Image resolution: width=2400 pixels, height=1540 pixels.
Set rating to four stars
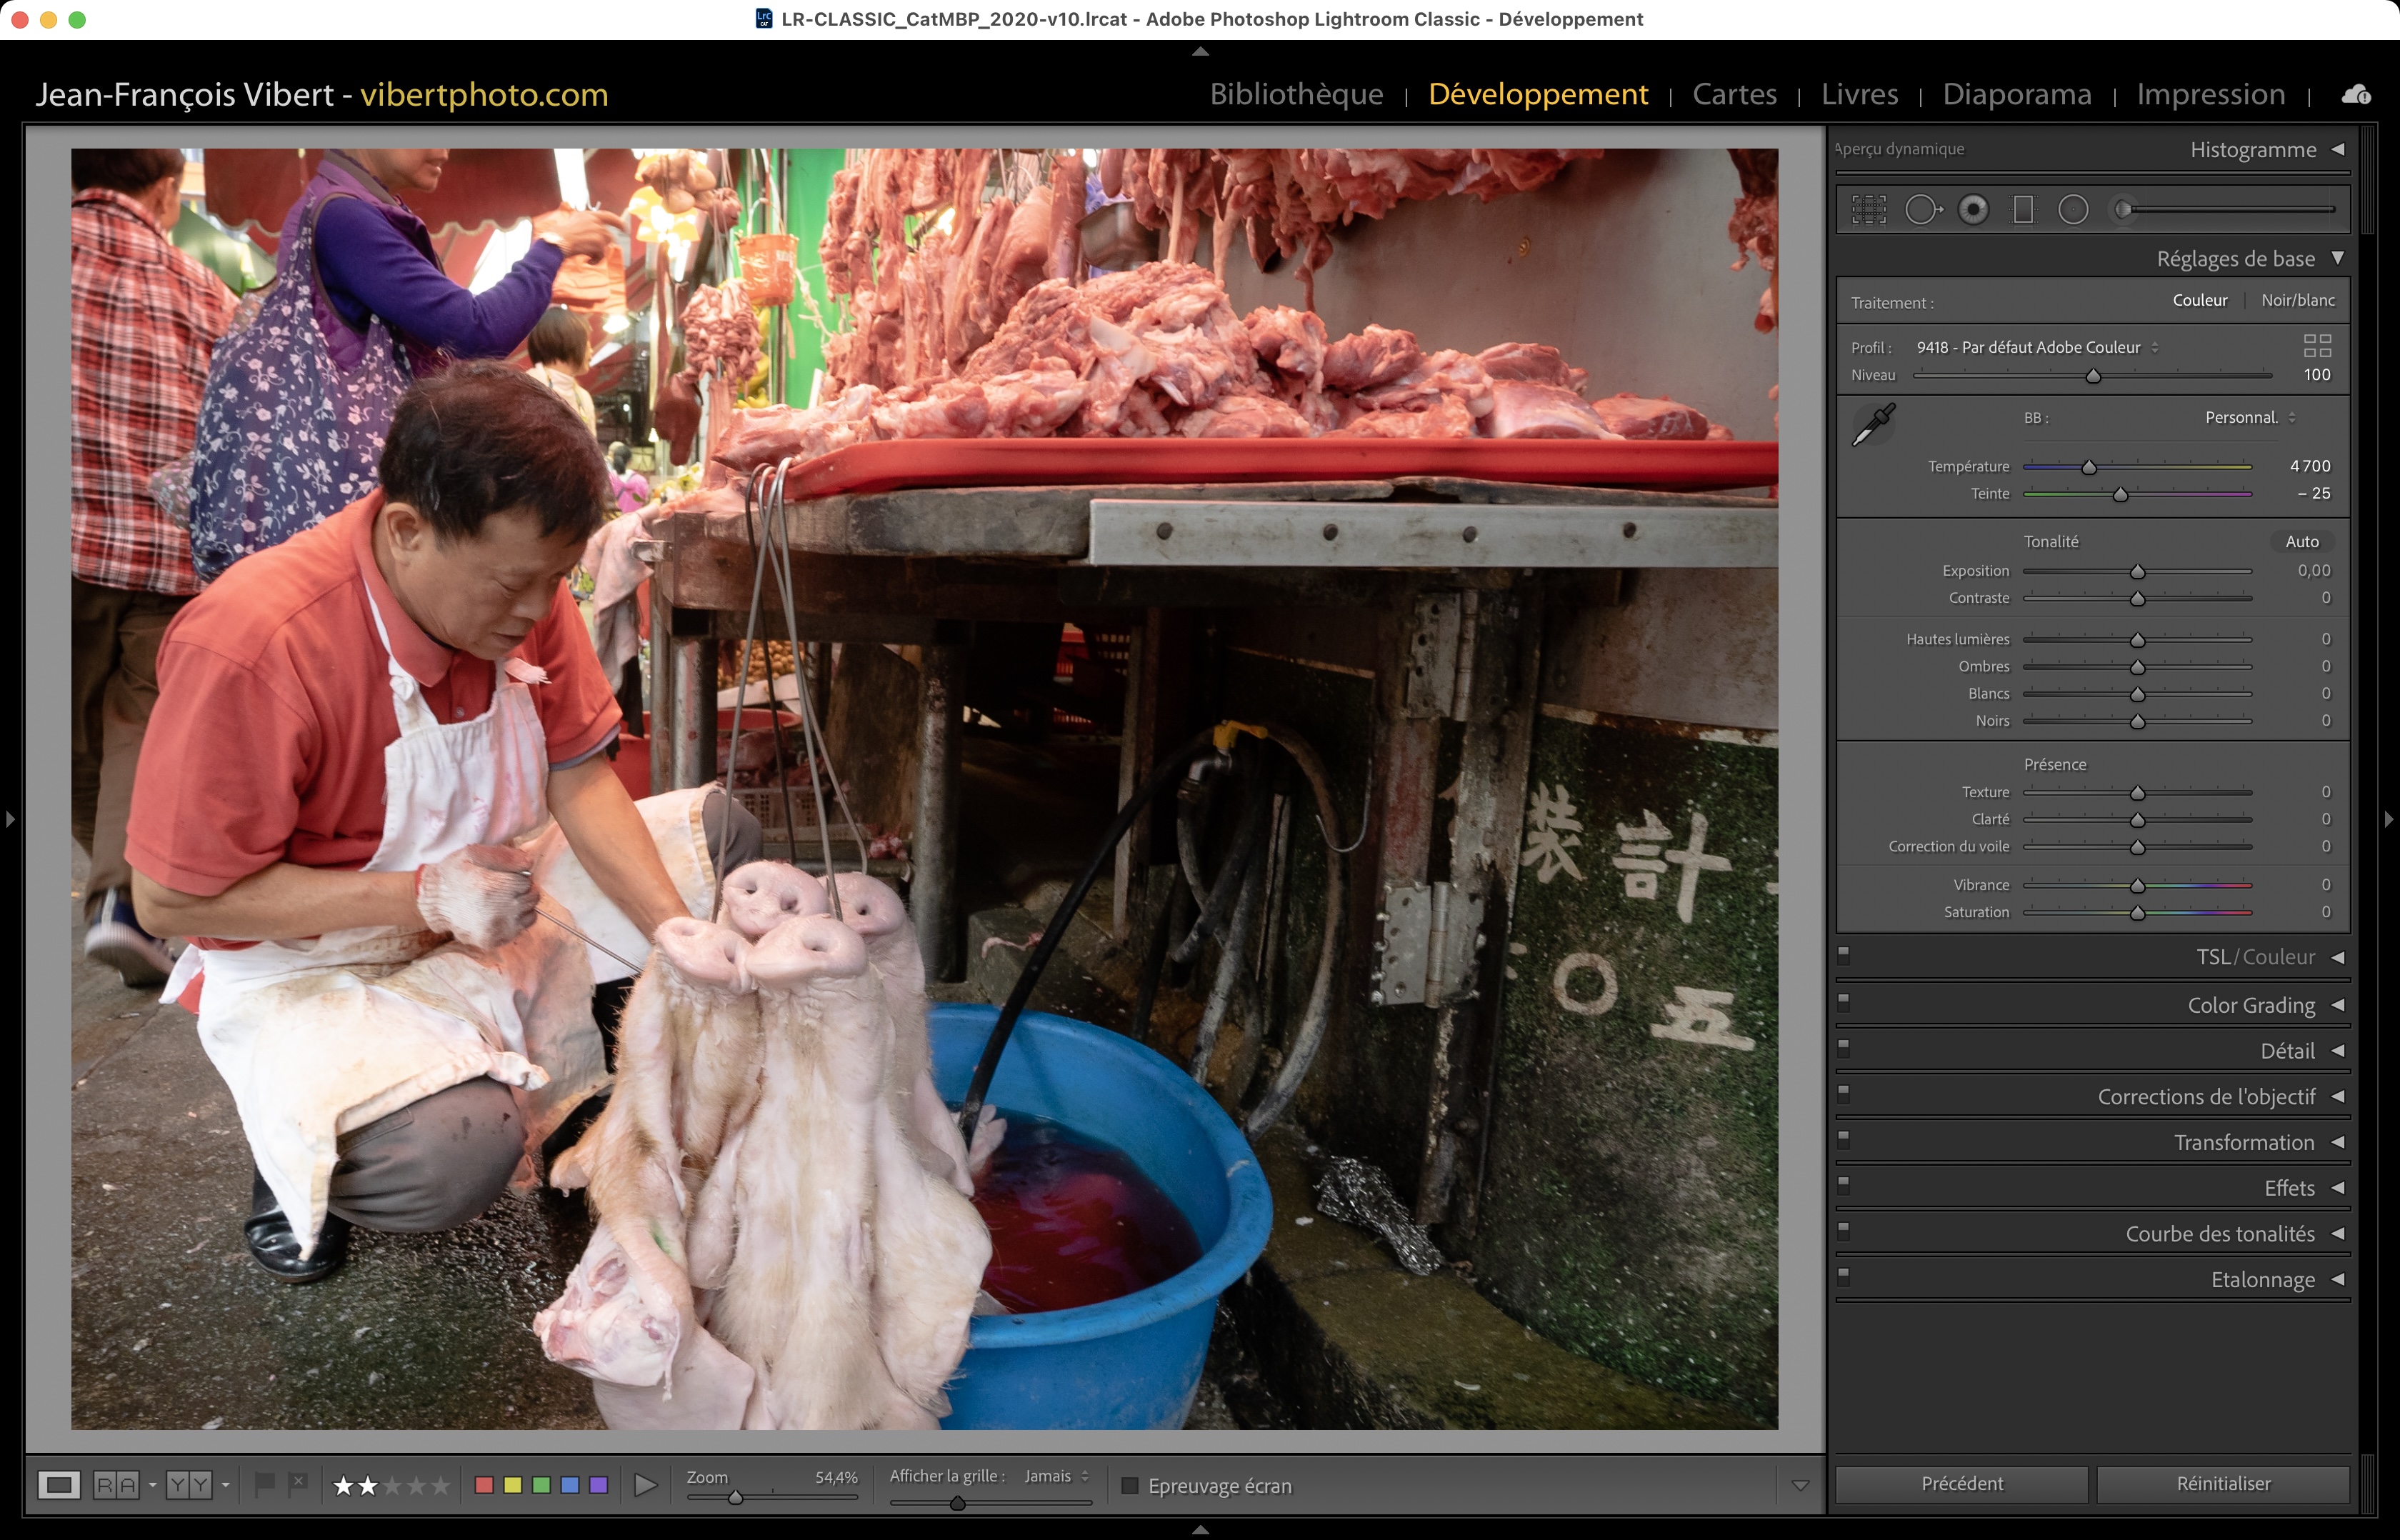click(416, 1486)
